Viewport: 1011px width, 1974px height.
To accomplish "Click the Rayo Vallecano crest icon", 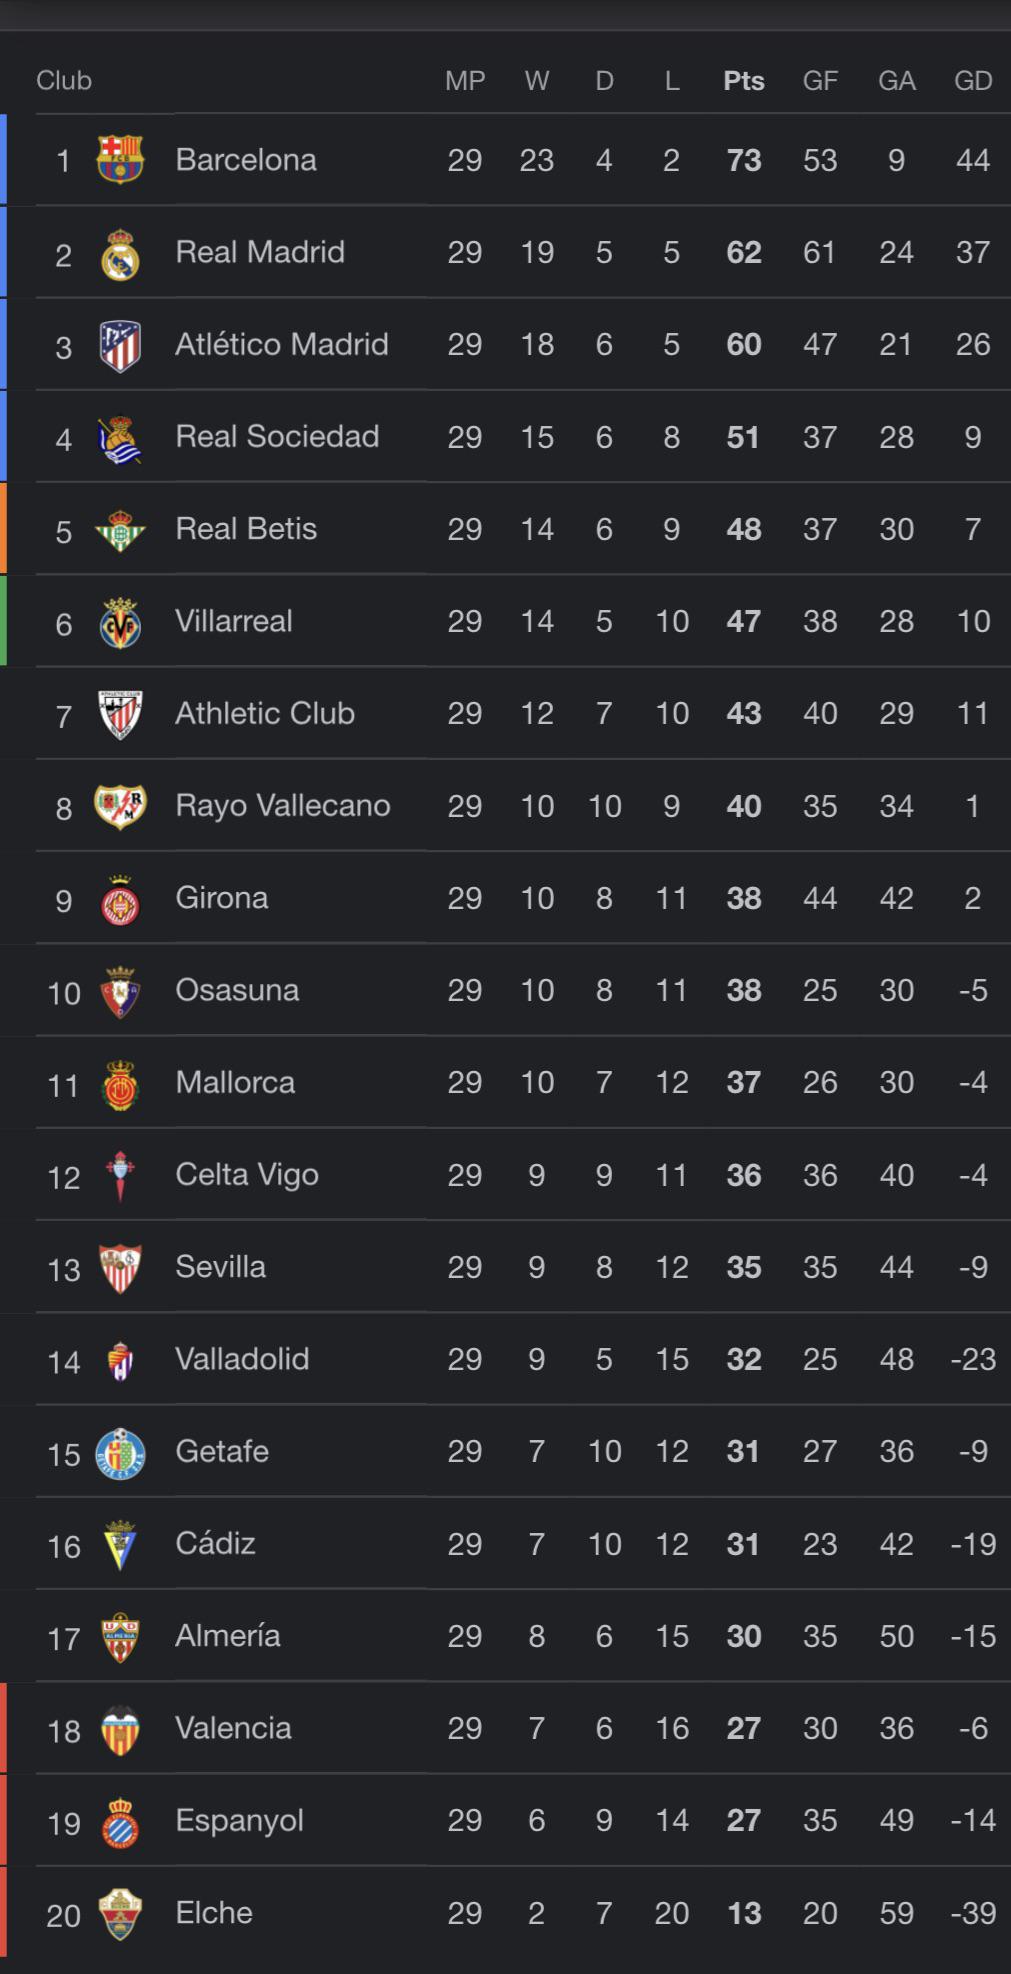I will point(120,806).
